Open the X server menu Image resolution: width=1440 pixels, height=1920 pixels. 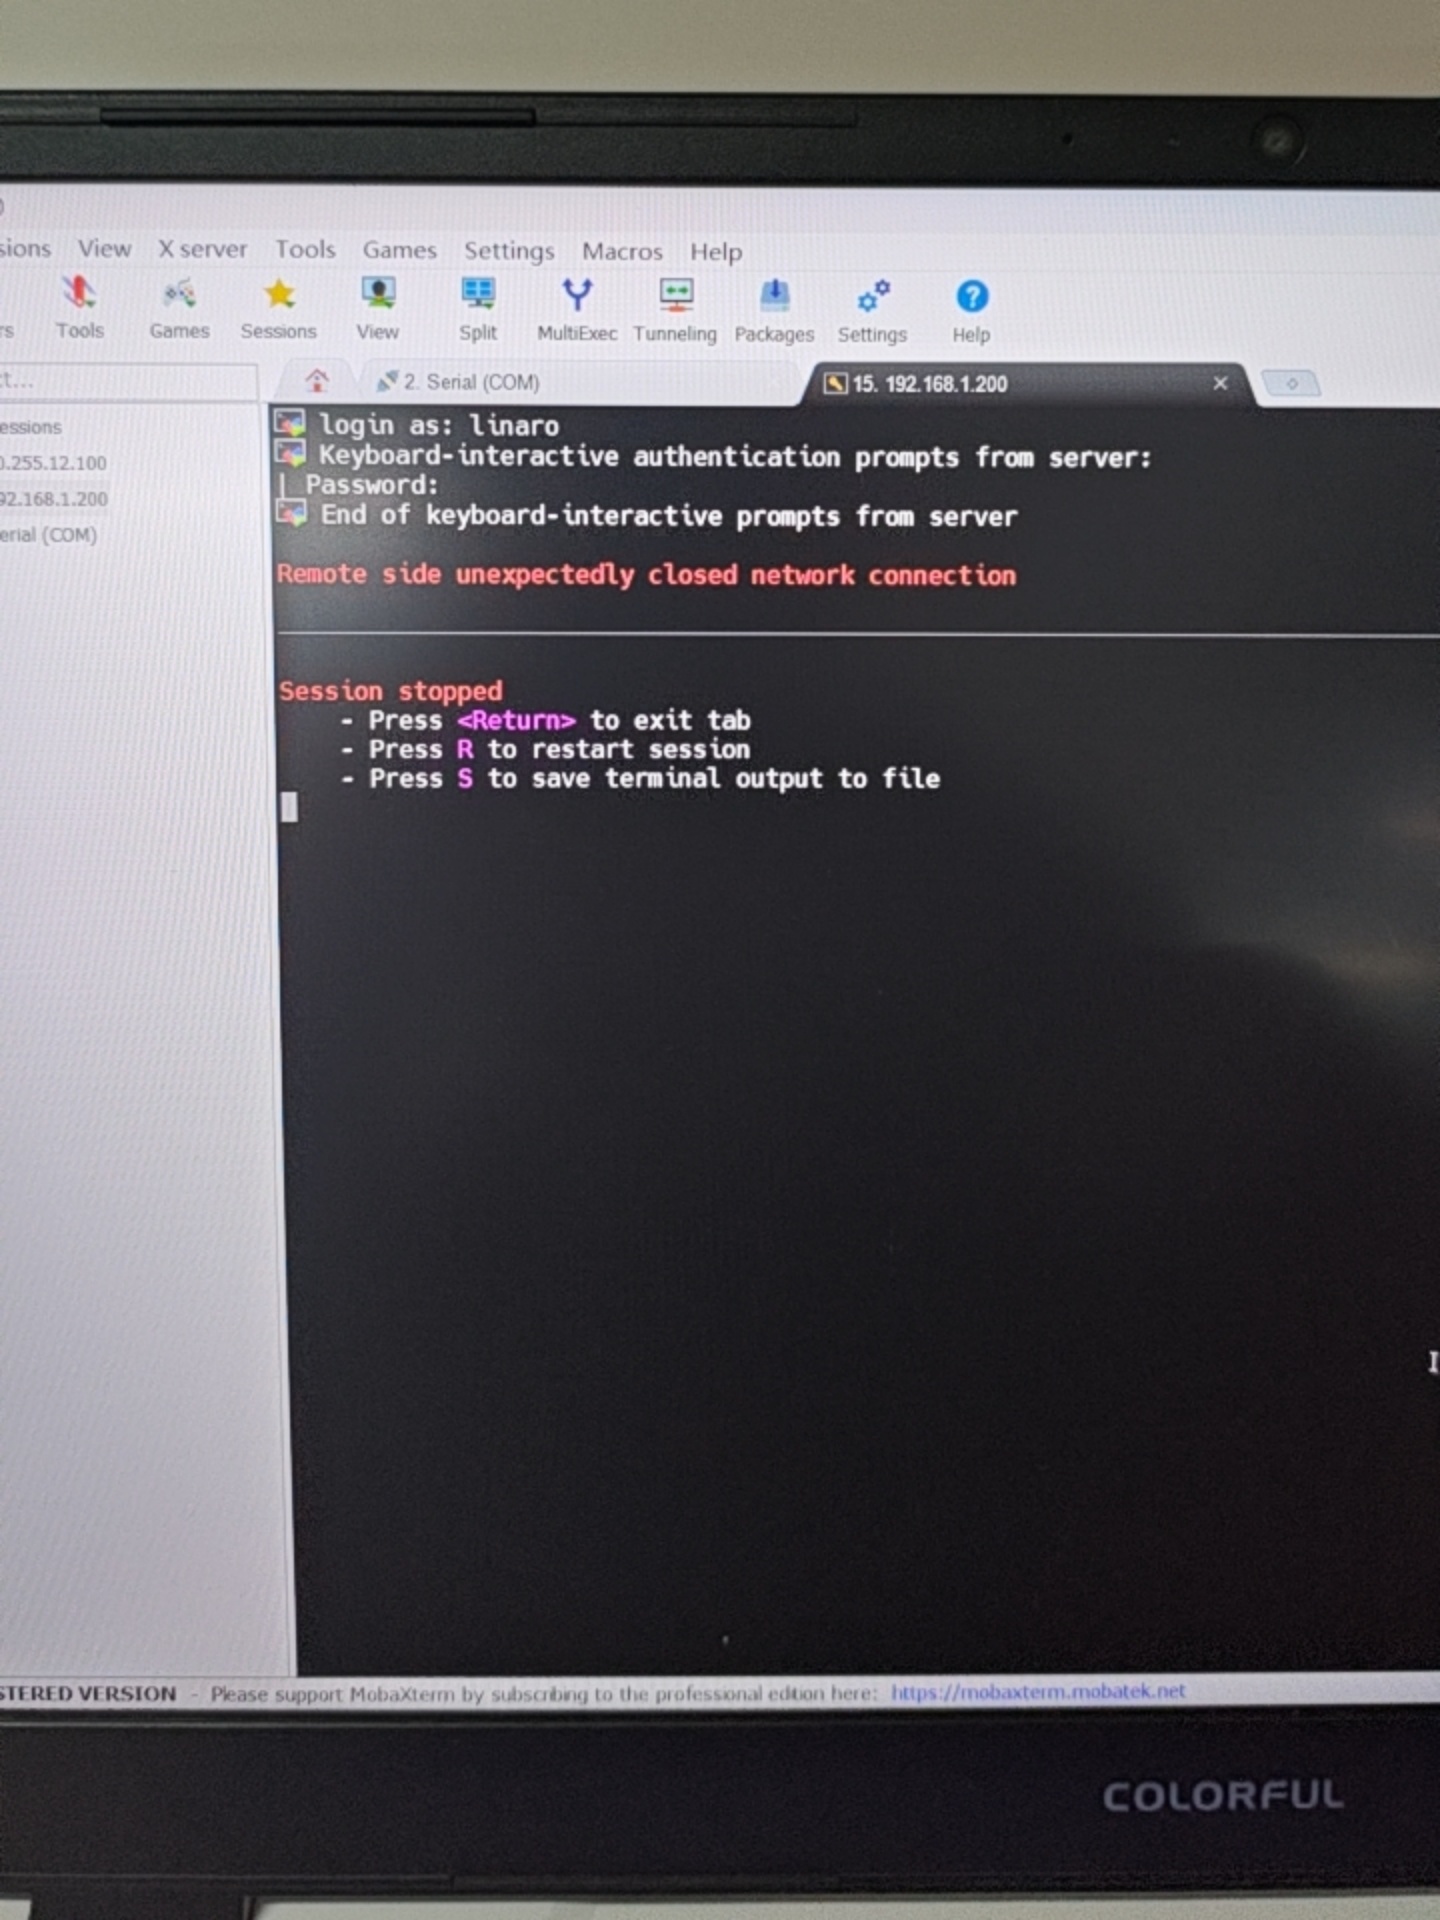(202, 249)
